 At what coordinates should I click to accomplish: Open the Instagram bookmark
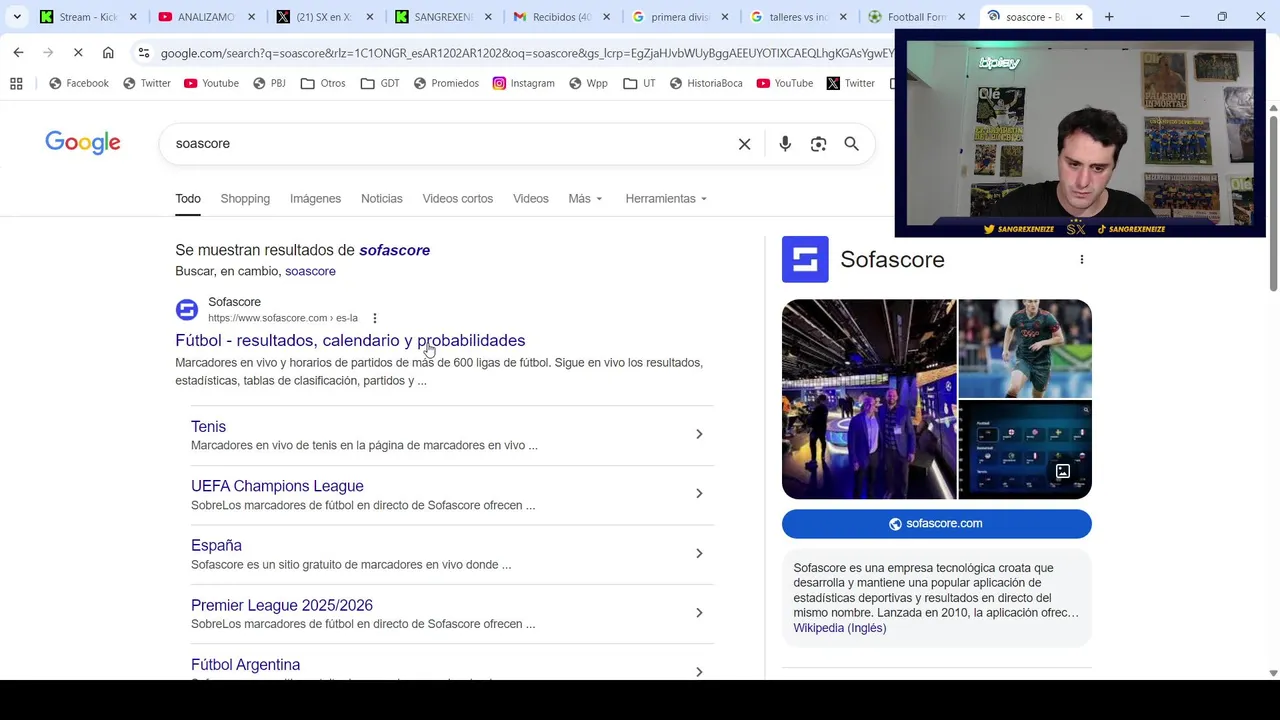pos(523,83)
